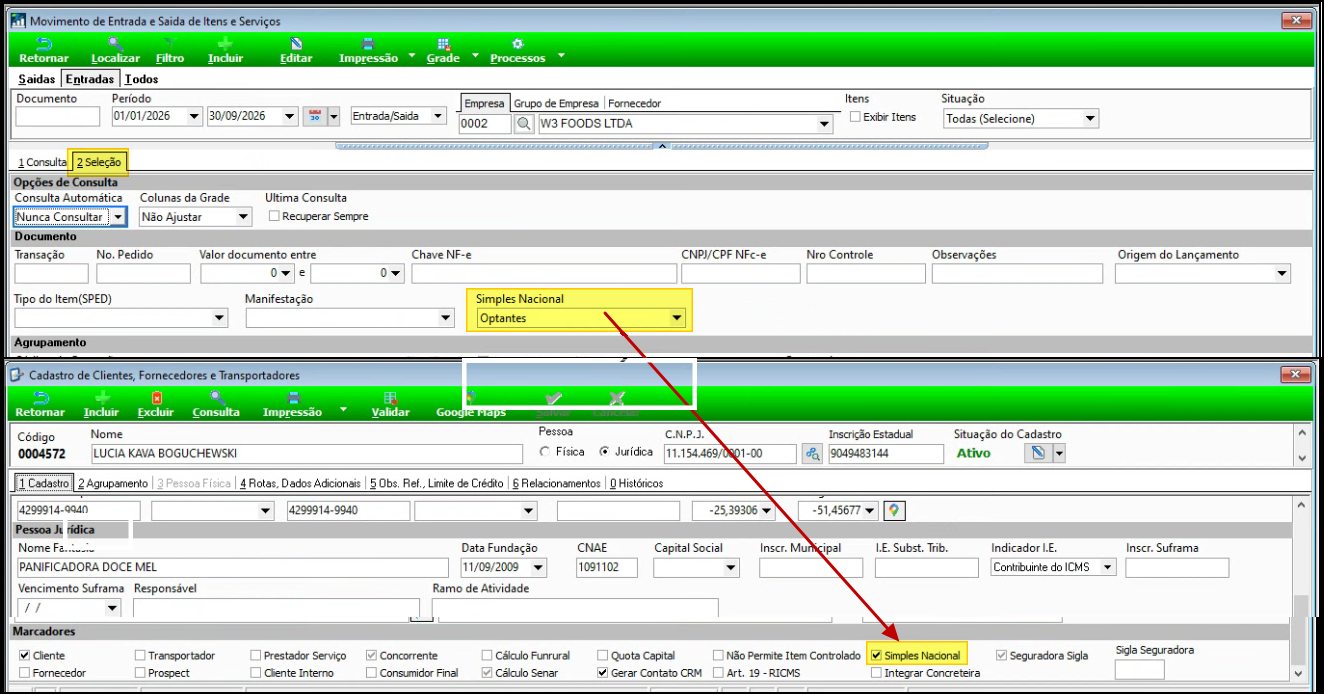The height and width of the screenshot is (694, 1324).
Task: Open 4 Rotas, Dados Adicionais tab
Action: tap(300, 483)
